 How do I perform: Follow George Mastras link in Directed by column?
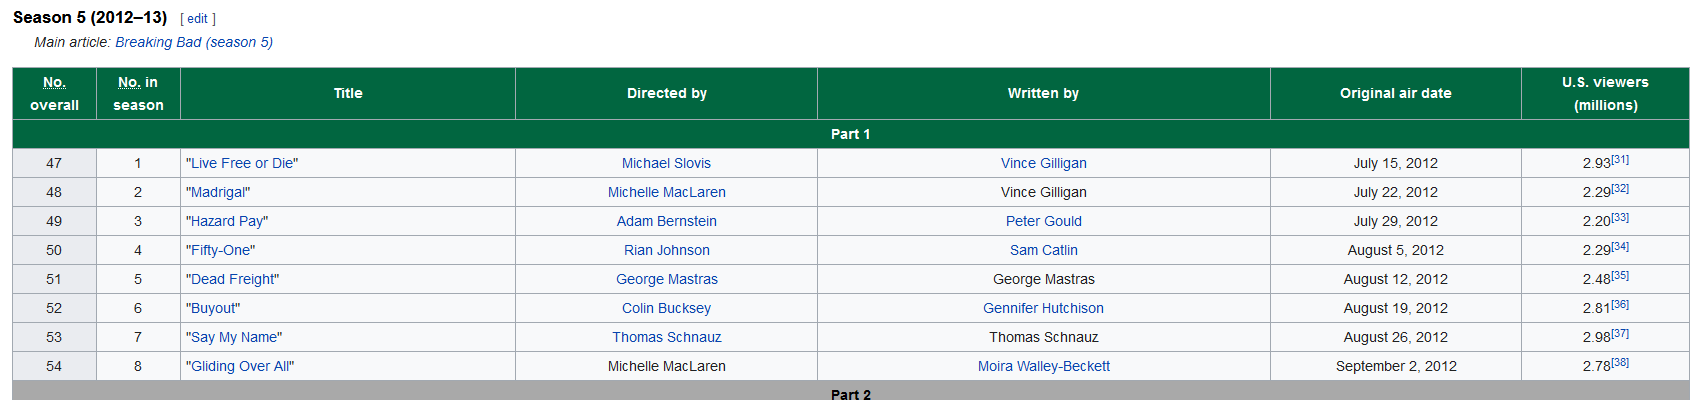click(666, 279)
